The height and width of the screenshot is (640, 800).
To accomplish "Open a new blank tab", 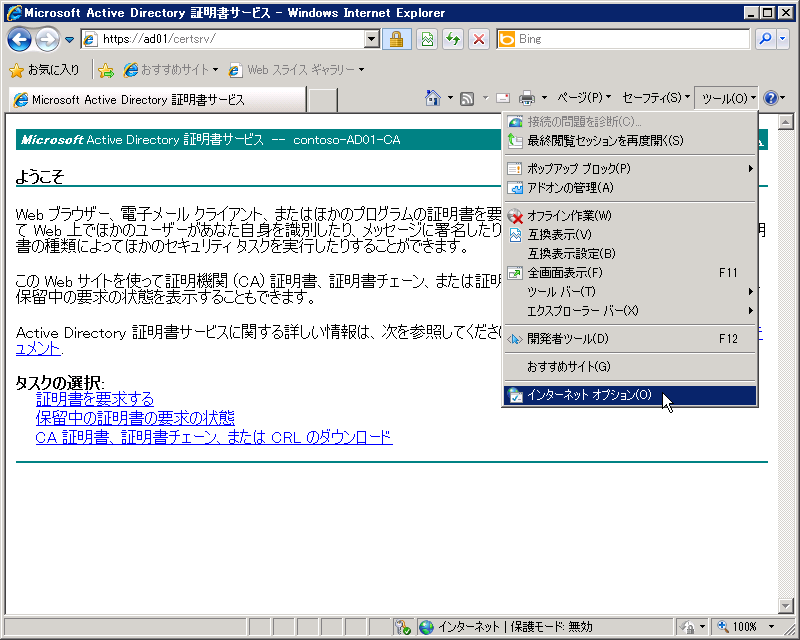I will point(323,100).
